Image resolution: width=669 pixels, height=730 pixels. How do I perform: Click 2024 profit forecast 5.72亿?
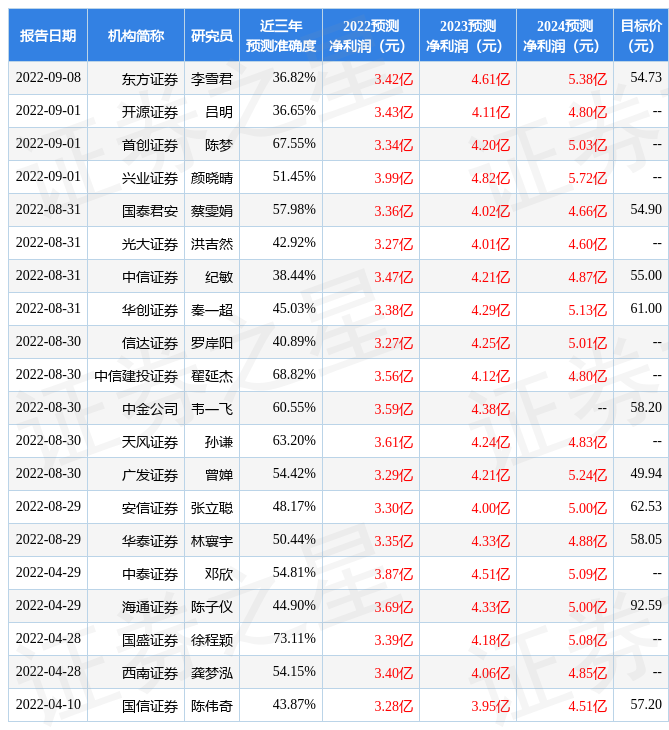588,178
